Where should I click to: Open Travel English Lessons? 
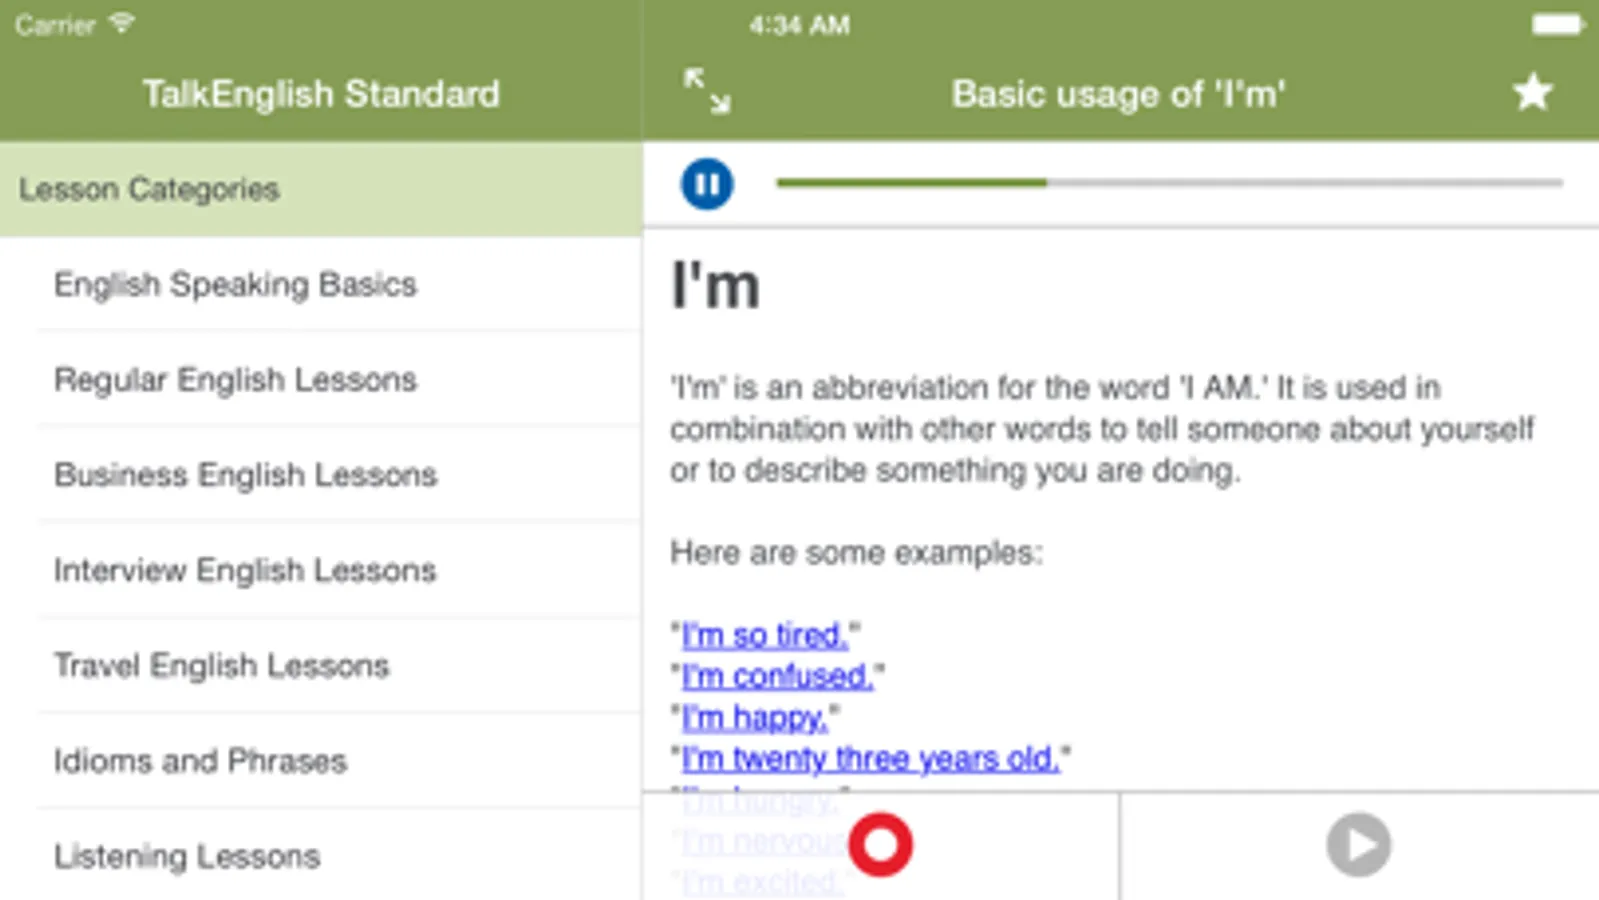(x=221, y=666)
